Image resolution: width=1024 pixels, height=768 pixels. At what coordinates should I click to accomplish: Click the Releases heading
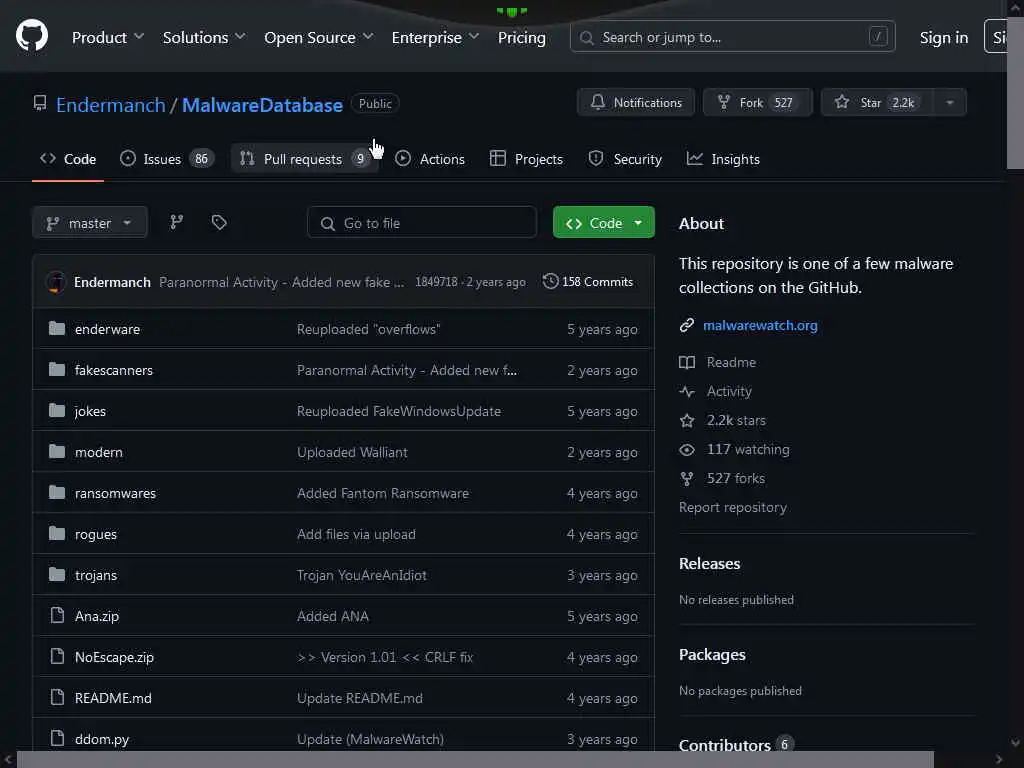click(x=709, y=564)
